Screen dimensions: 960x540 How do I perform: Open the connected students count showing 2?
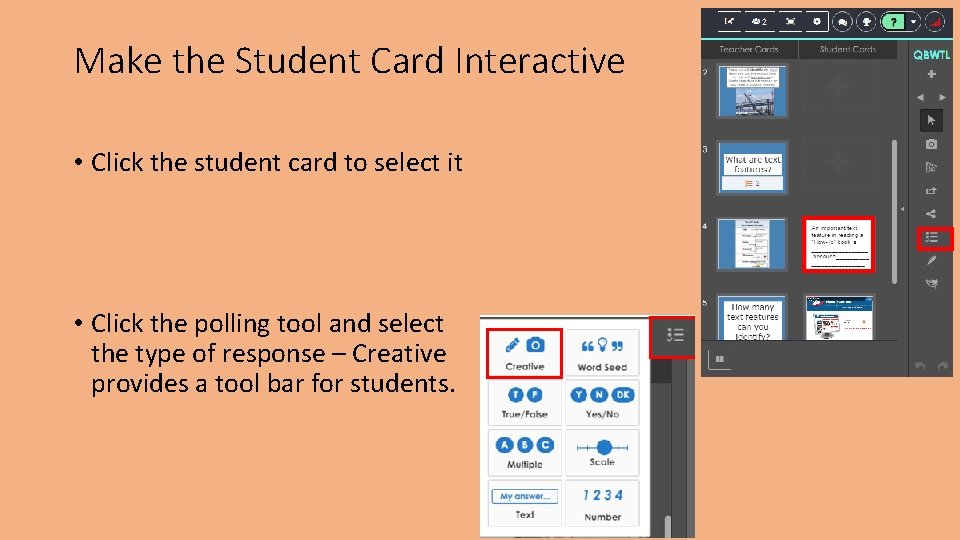759,21
